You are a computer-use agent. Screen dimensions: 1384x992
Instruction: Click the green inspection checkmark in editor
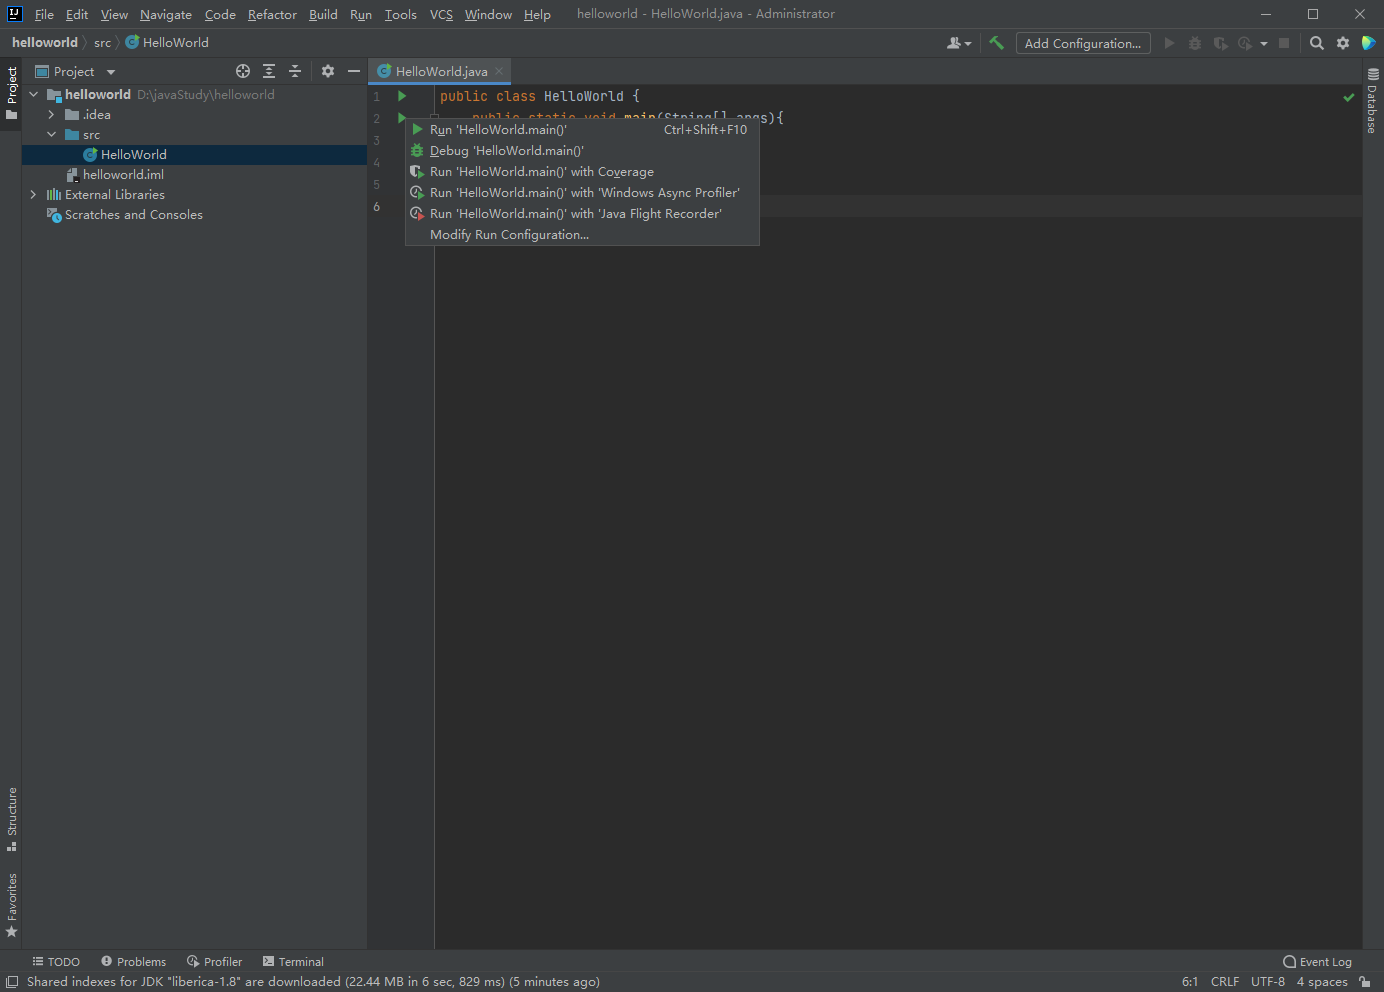tap(1349, 97)
